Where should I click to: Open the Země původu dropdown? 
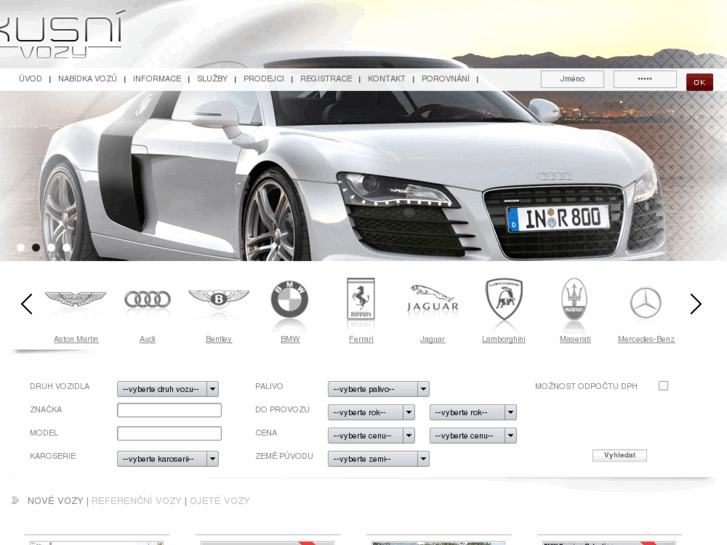(x=378, y=459)
